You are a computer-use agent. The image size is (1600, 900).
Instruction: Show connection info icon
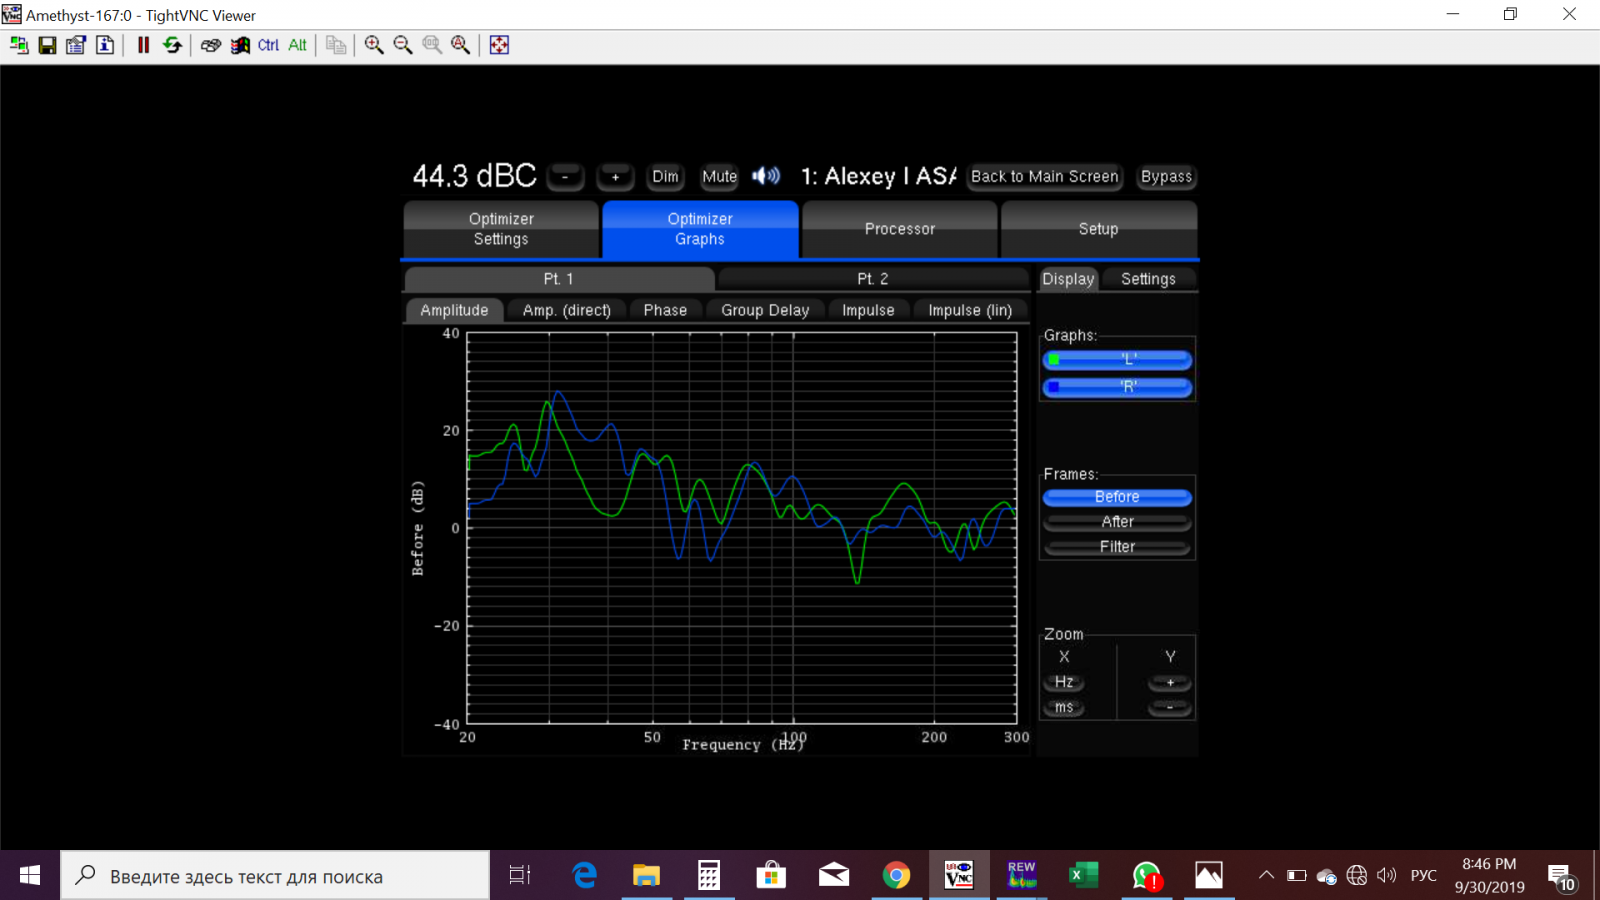pos(105,45)
